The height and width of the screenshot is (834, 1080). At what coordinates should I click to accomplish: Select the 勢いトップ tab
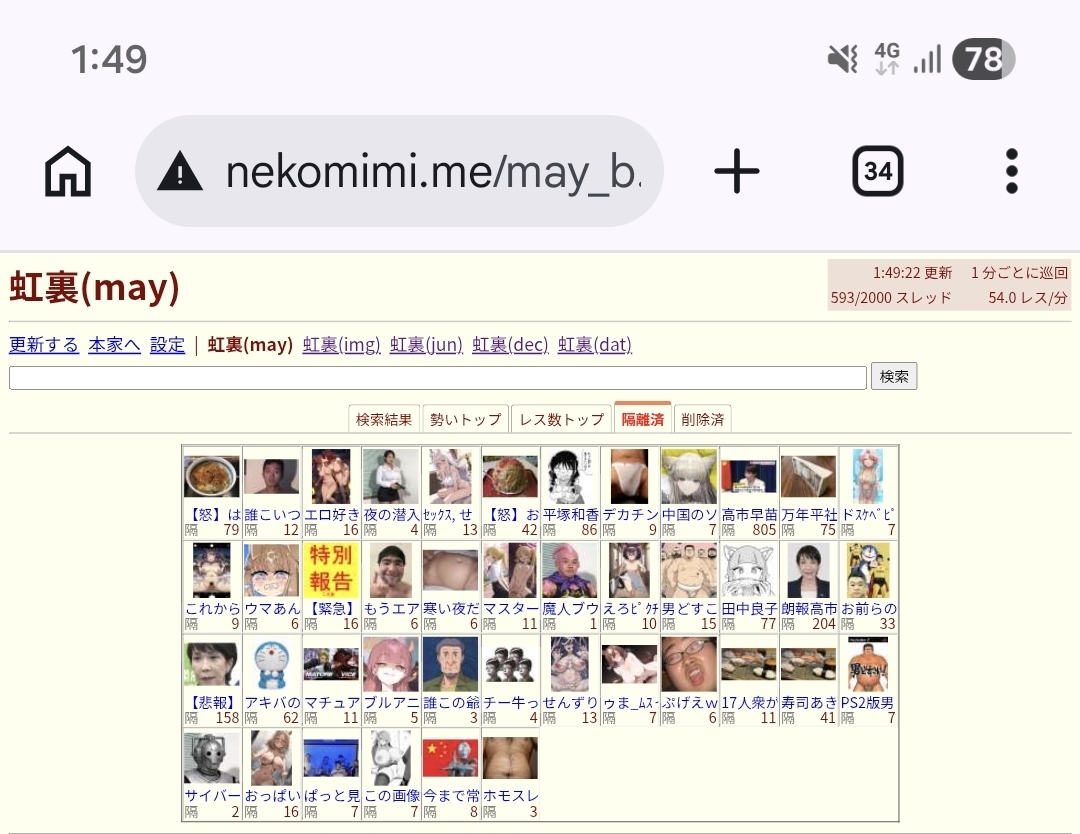[465, 419]
